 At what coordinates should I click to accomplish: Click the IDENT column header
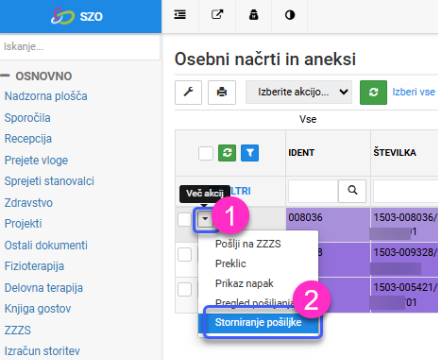click(301, 153)
